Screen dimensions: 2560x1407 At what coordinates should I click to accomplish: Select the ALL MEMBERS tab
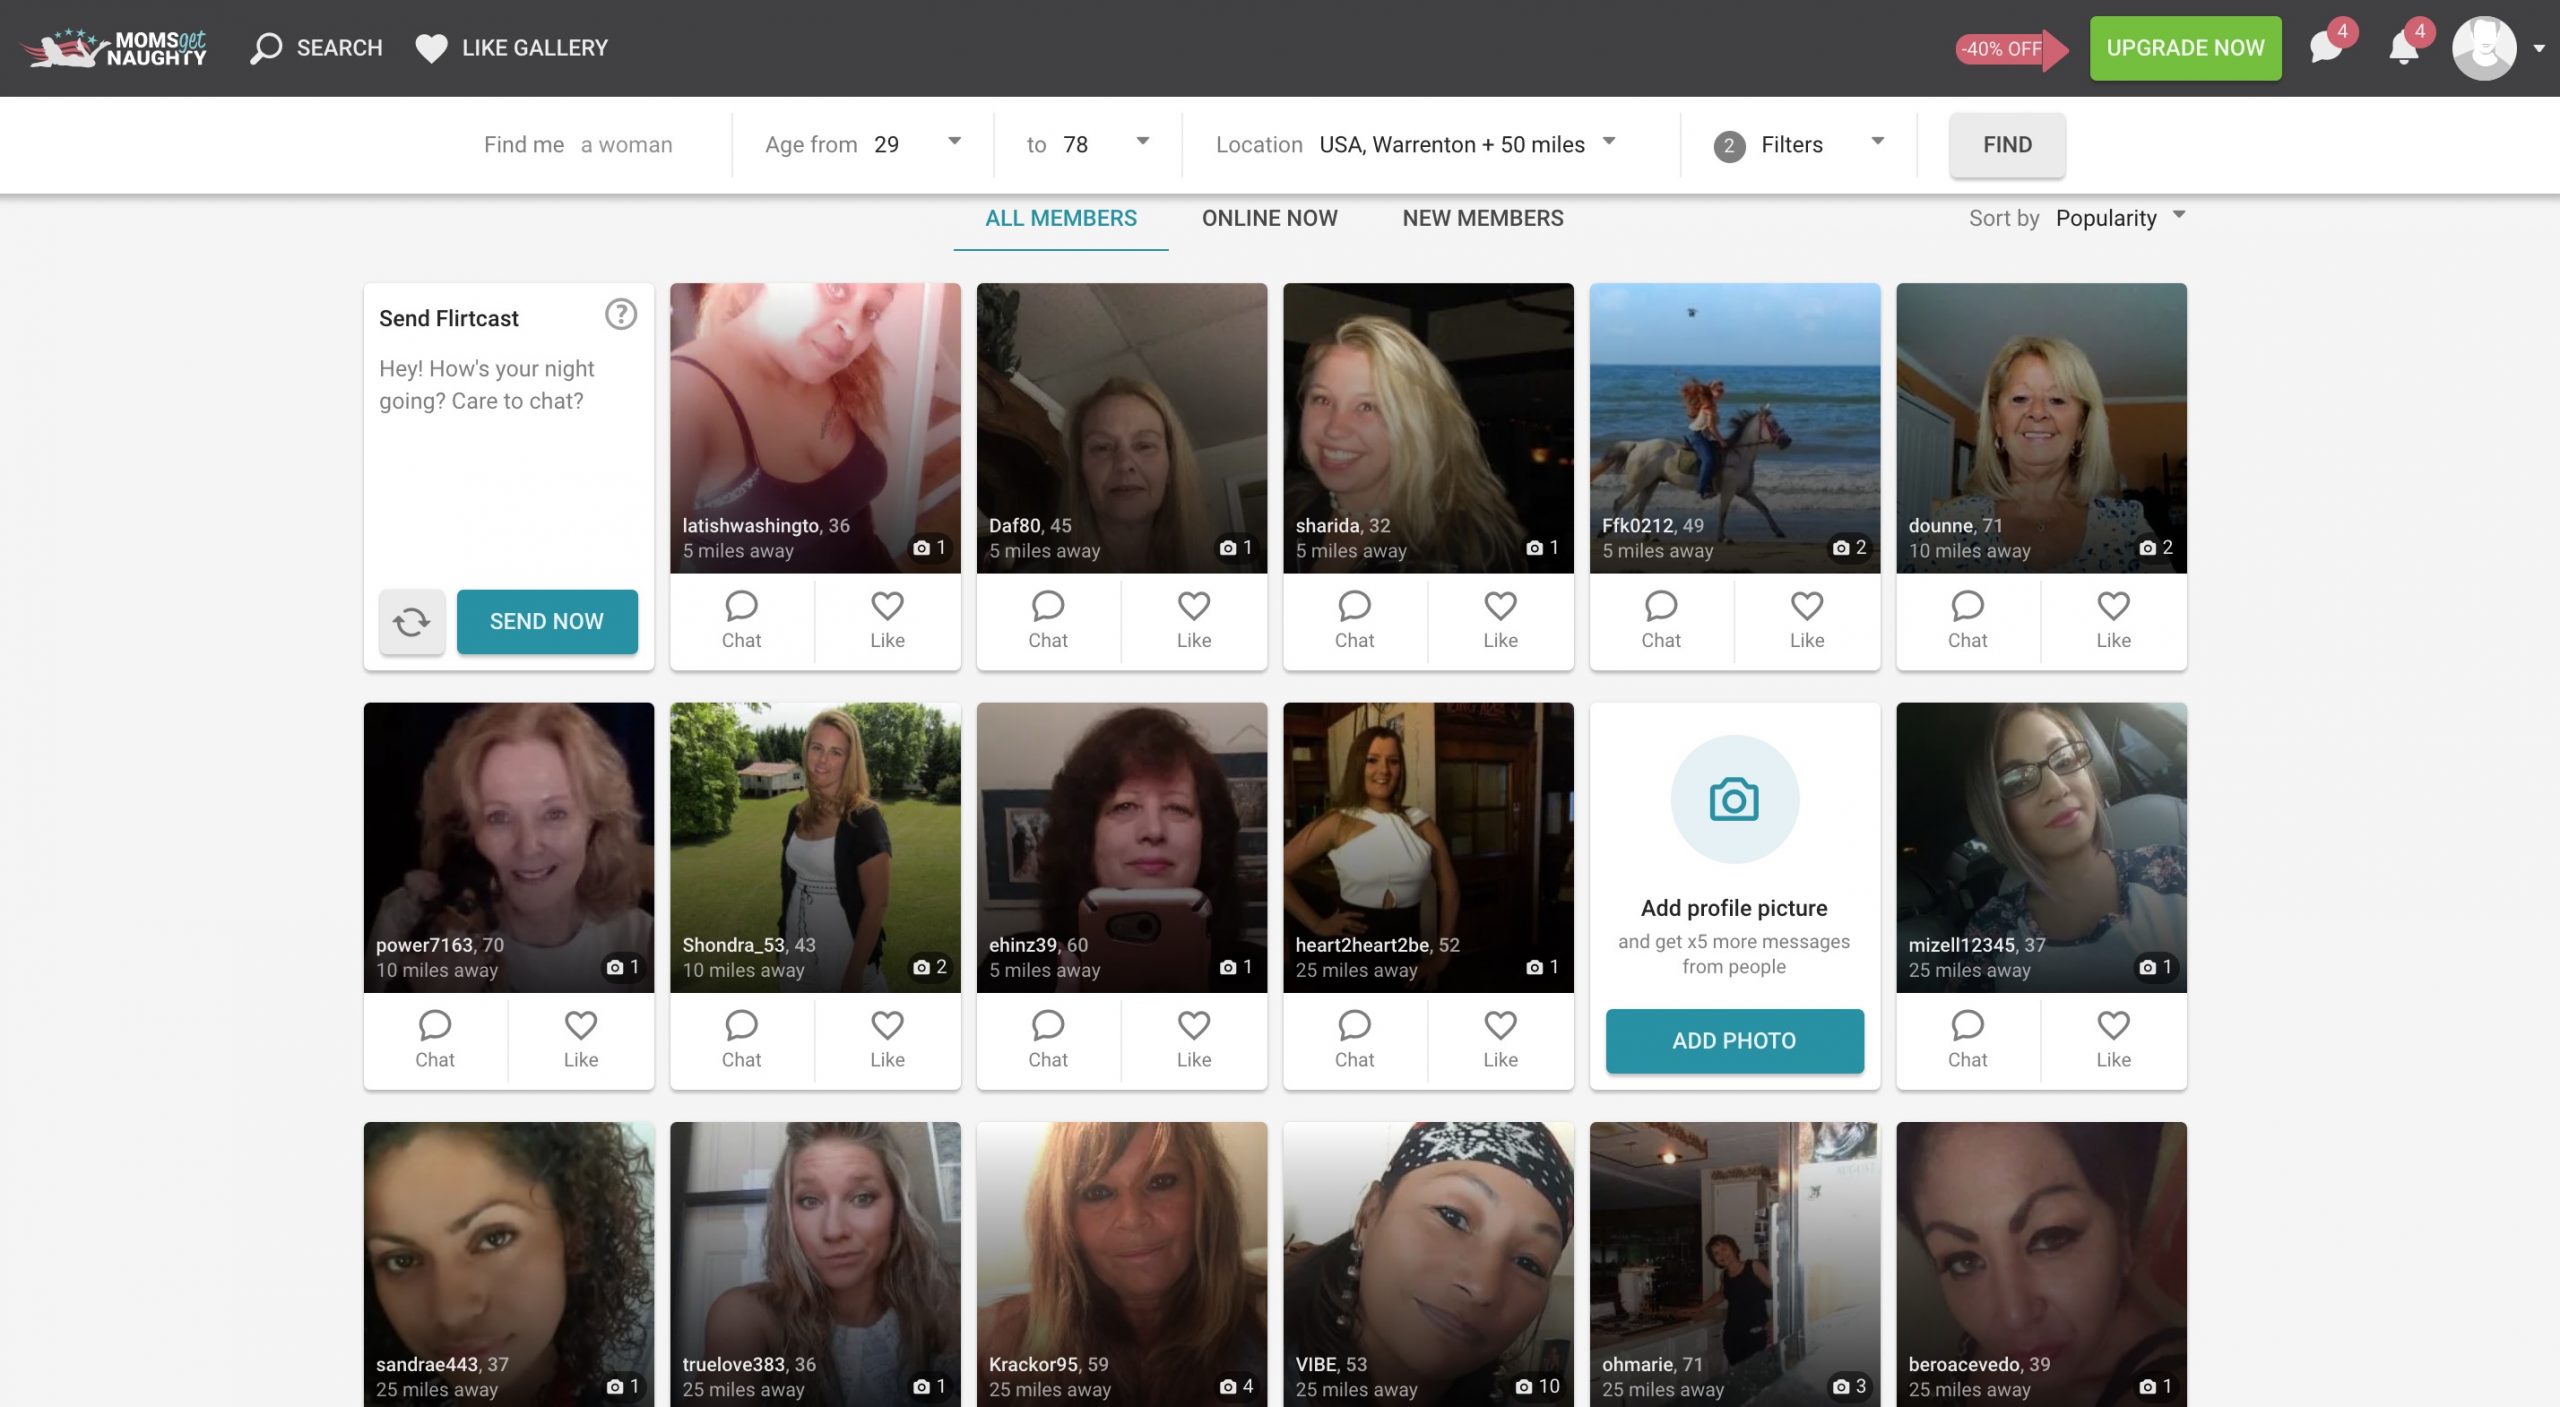click(1061, 218)
